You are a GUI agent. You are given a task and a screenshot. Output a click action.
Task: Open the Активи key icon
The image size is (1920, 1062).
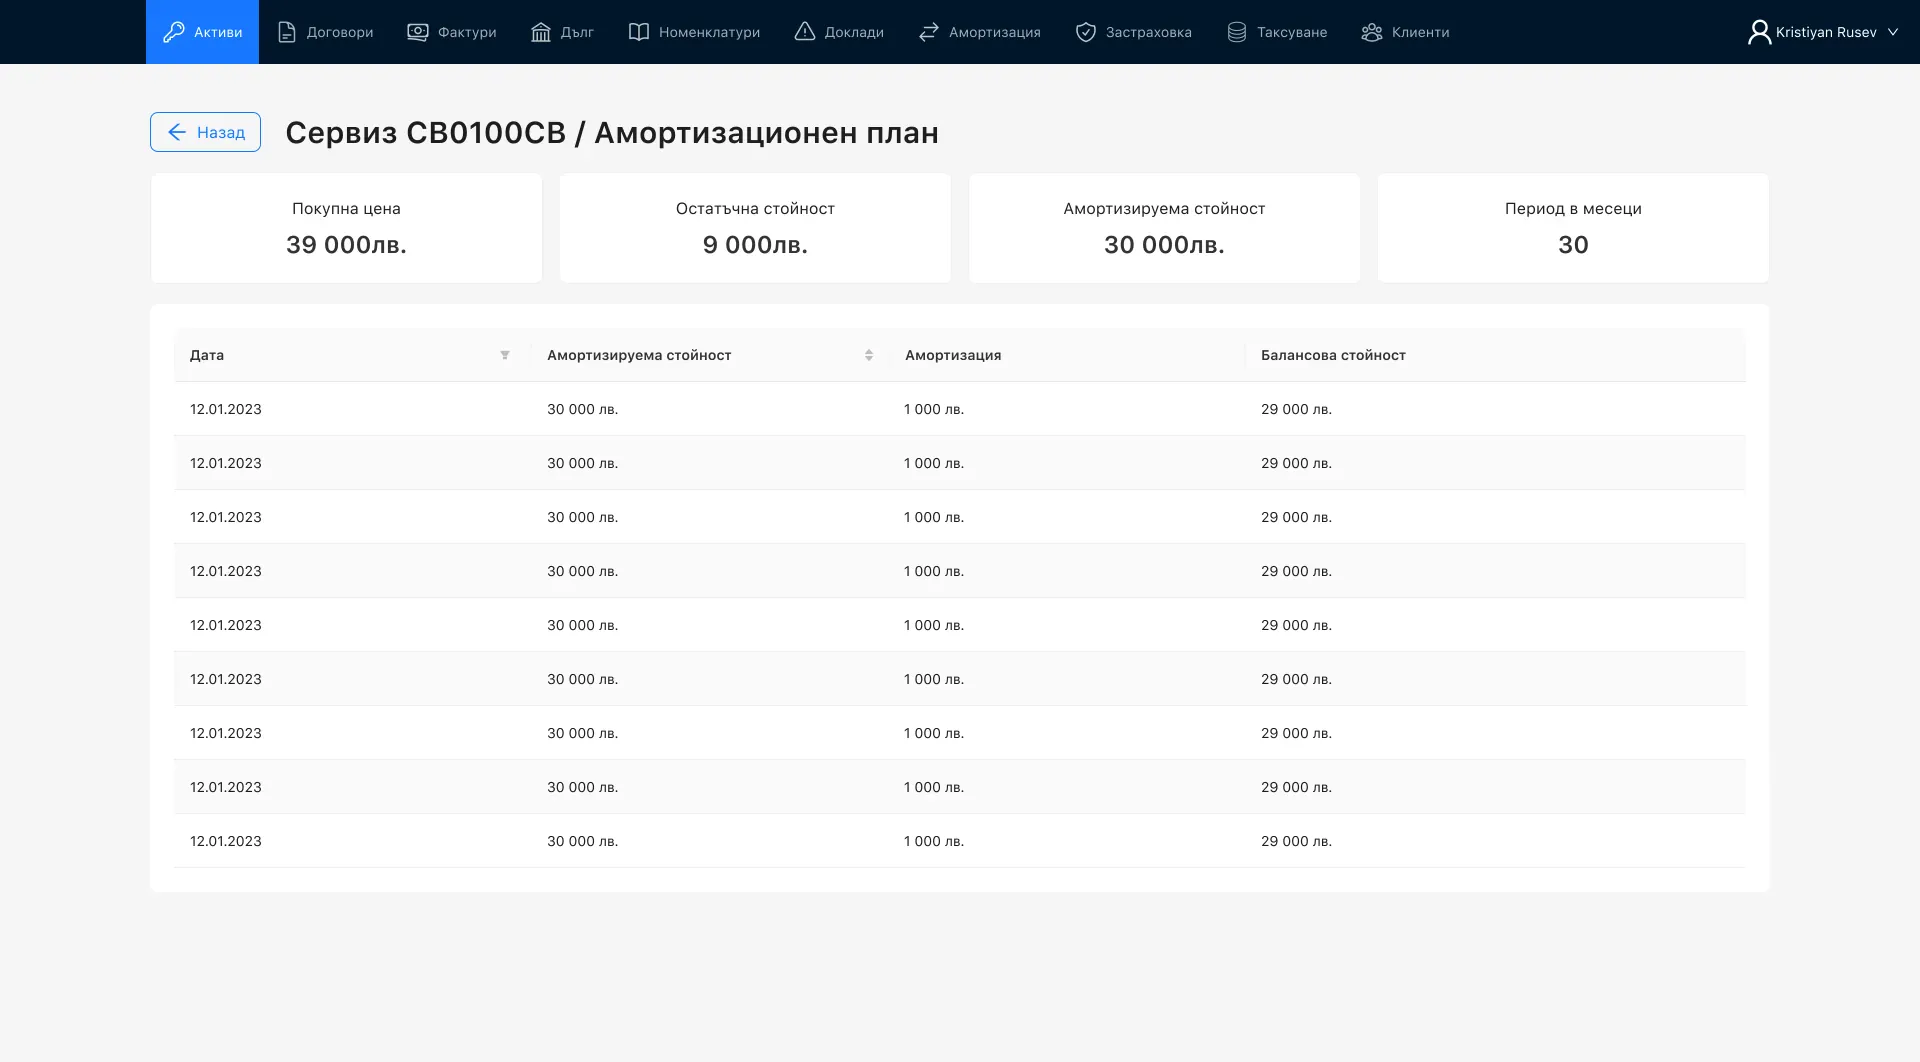pos(174,32)
